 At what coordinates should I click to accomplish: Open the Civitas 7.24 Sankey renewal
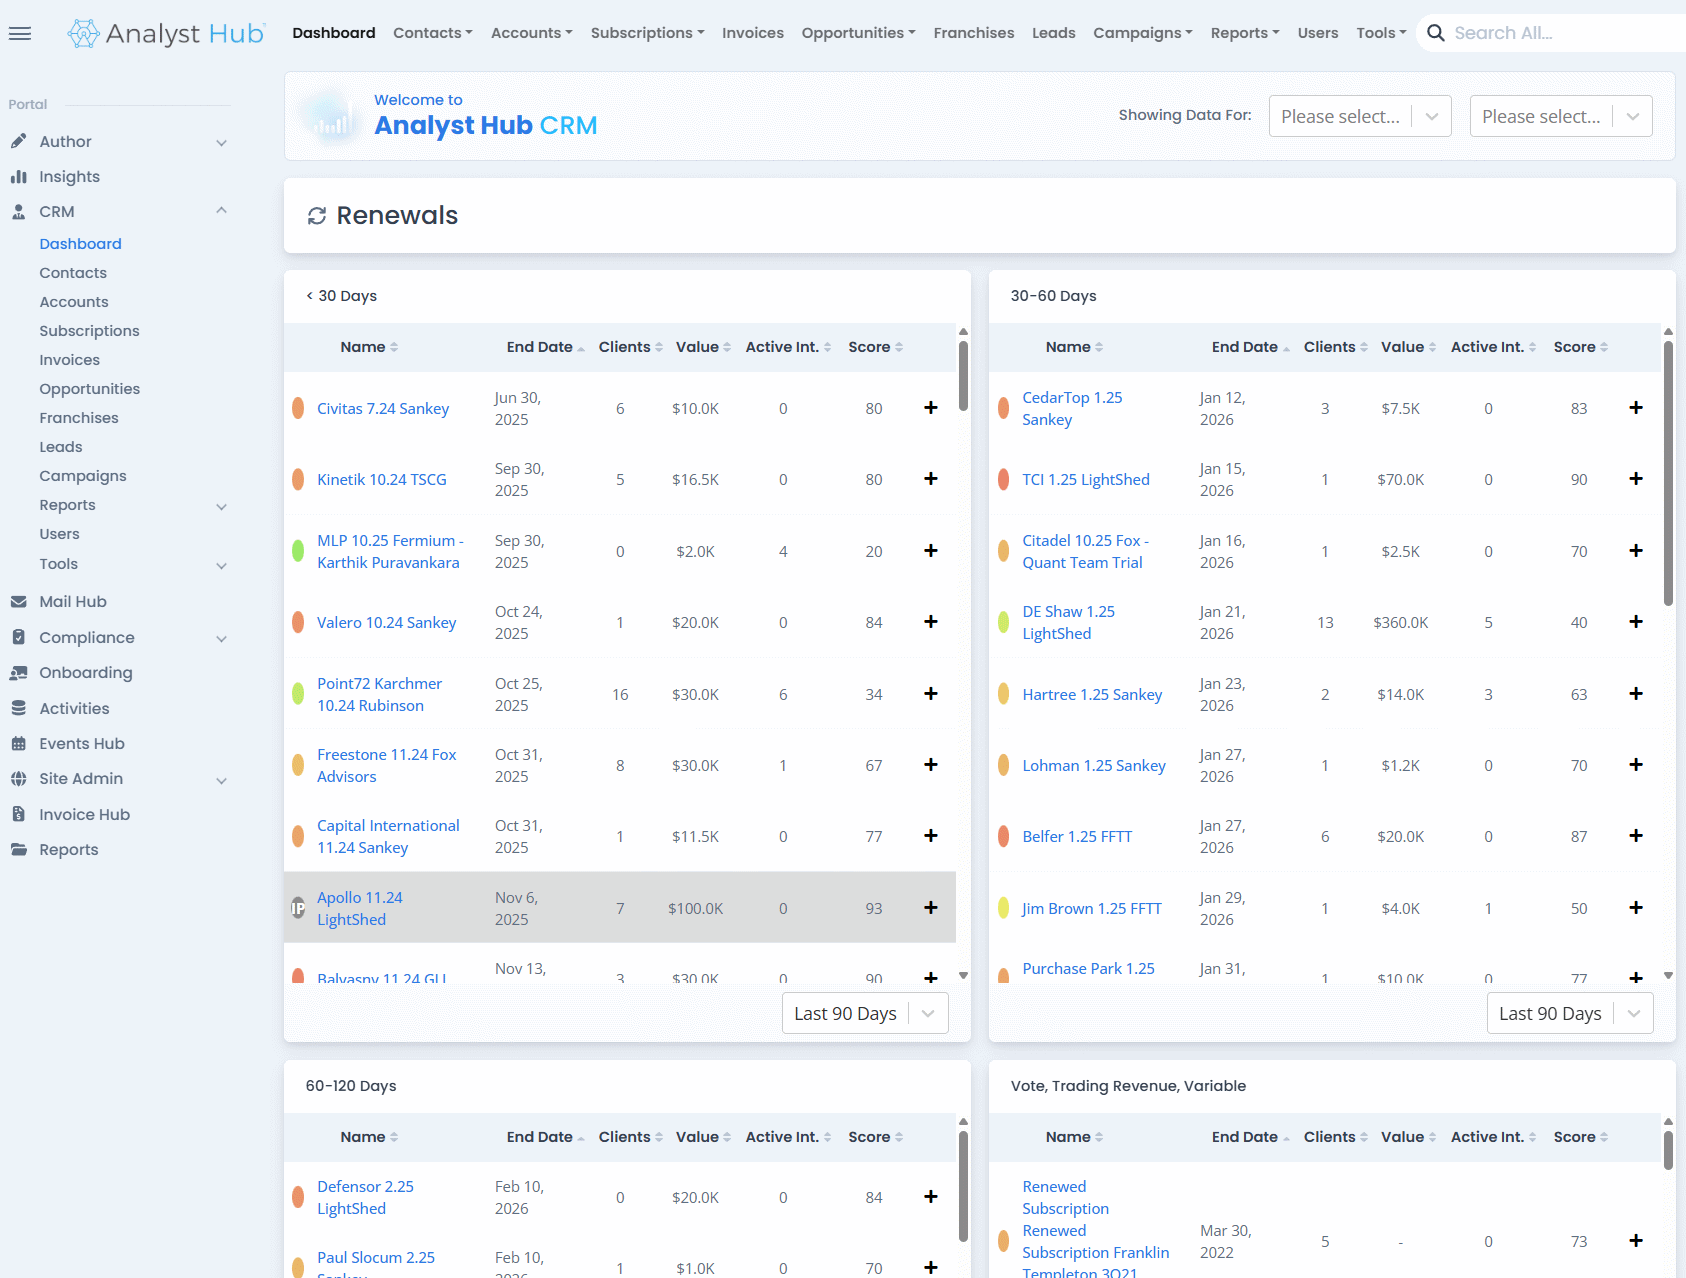[382, 408]
